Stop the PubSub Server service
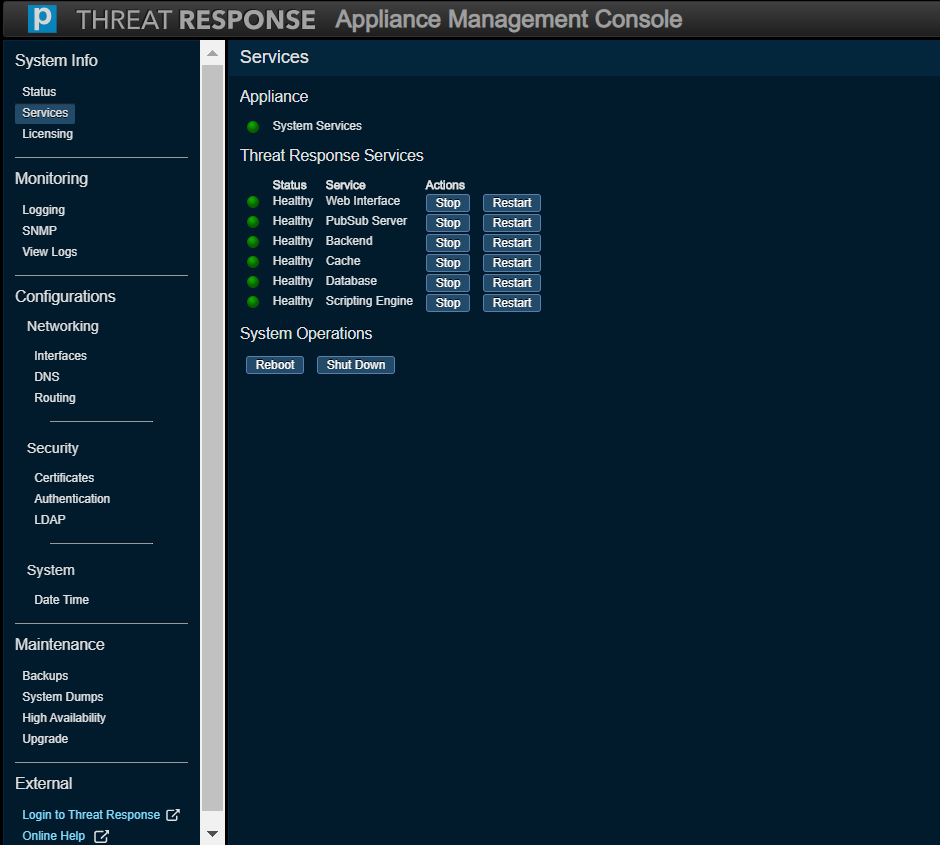 (x=448, y=222)
